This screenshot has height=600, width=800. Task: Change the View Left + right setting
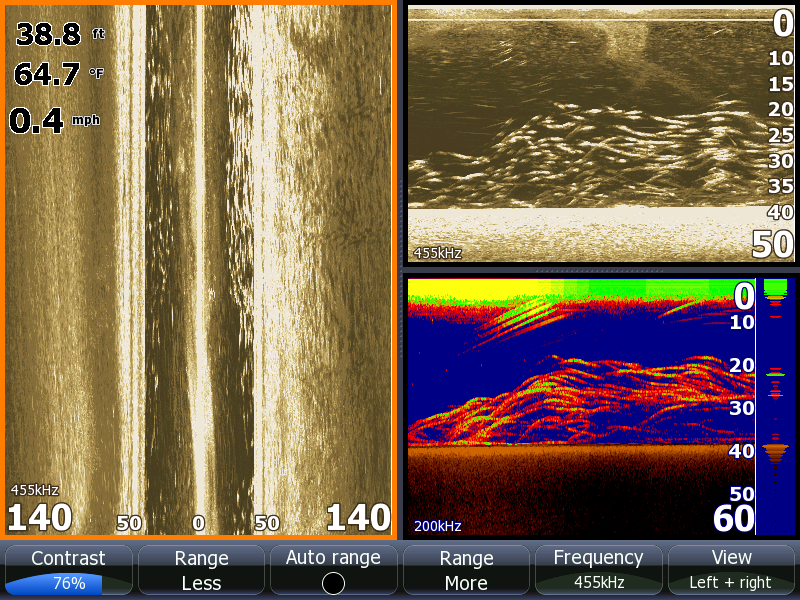click(x=731, y=570)
